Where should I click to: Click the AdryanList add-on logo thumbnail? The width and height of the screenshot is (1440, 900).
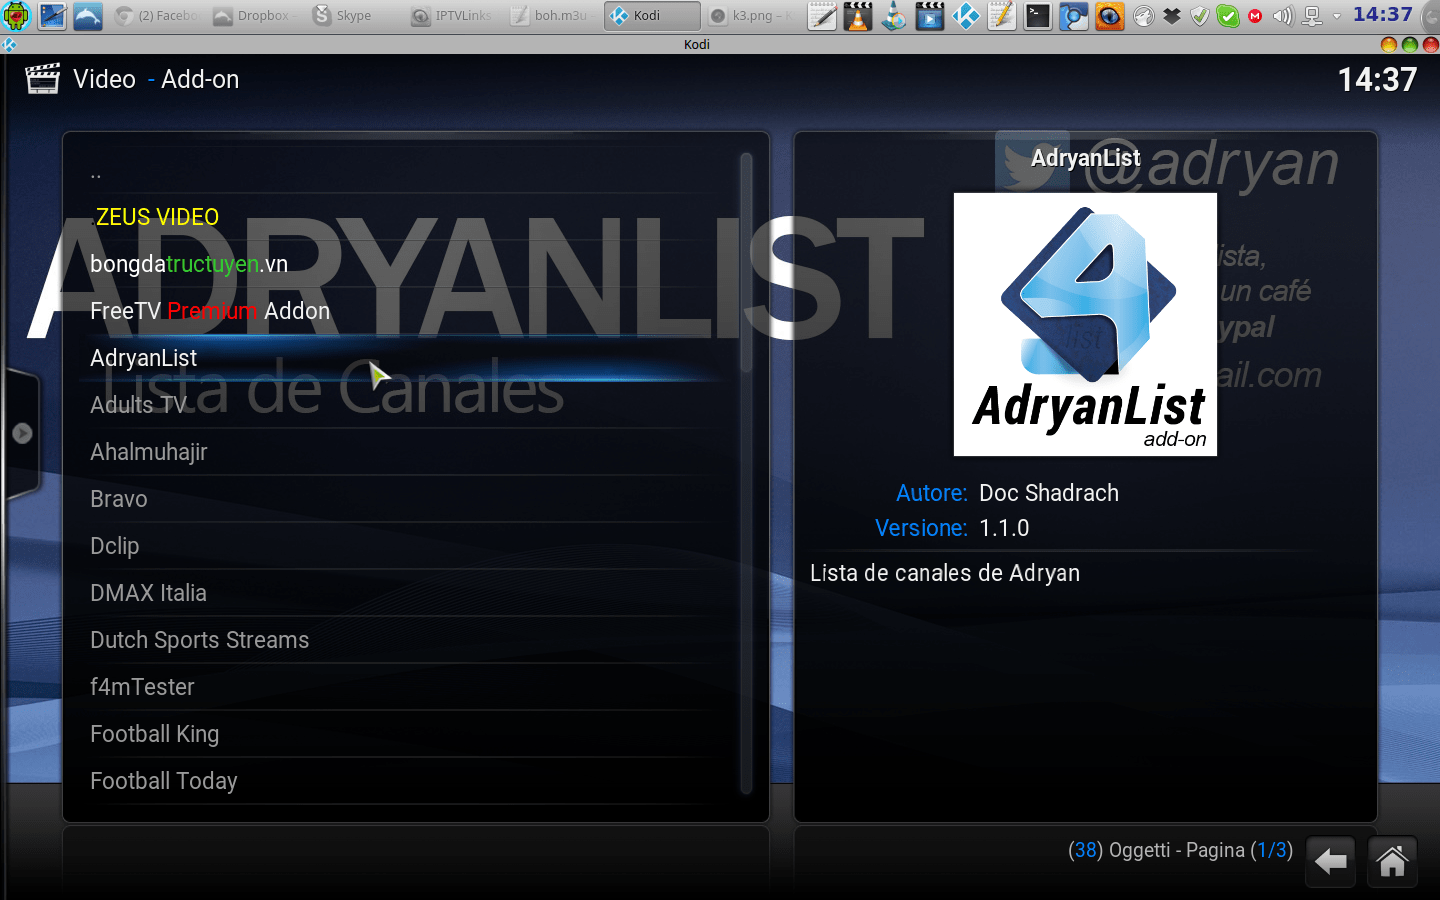(1085, 324)
